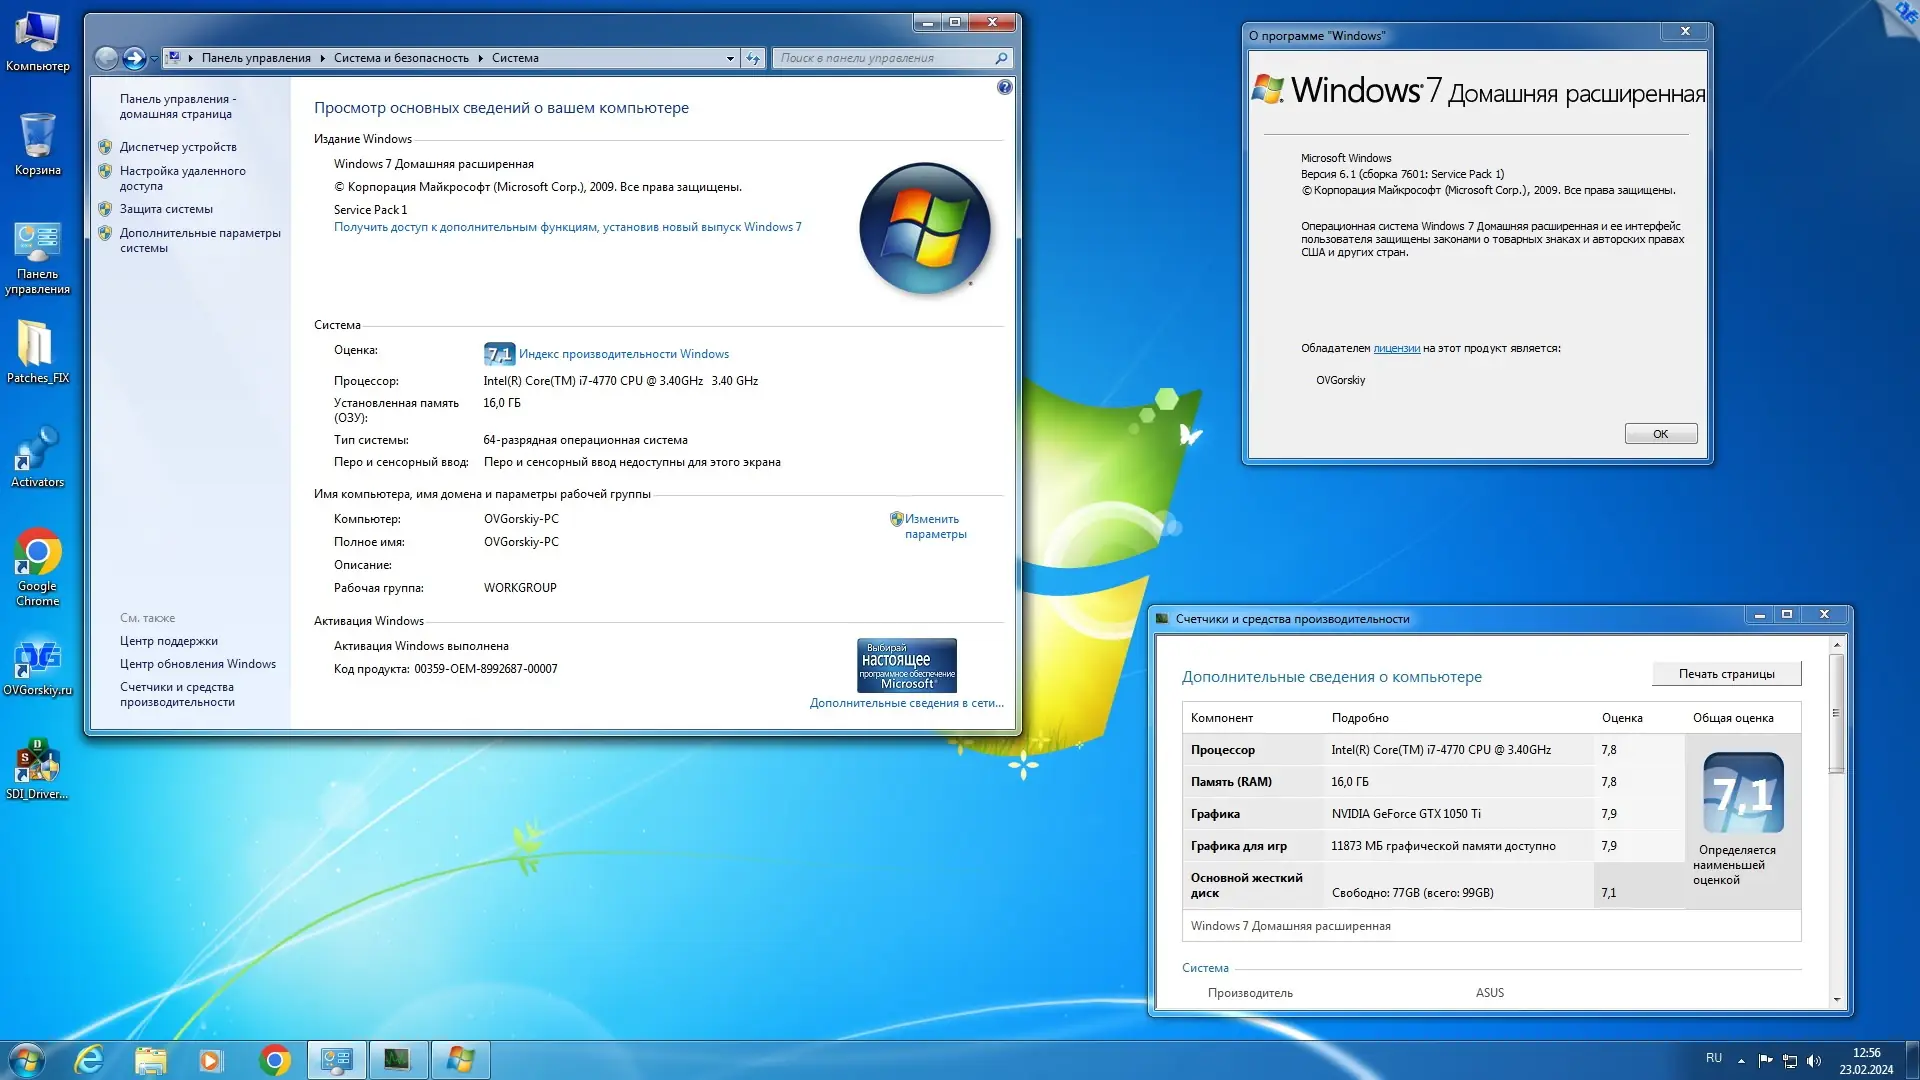The width and height of the screenshot is (1920, 1080).
Task: Click the volume speaker tray icon
Action: [x=1814, y=1061]
